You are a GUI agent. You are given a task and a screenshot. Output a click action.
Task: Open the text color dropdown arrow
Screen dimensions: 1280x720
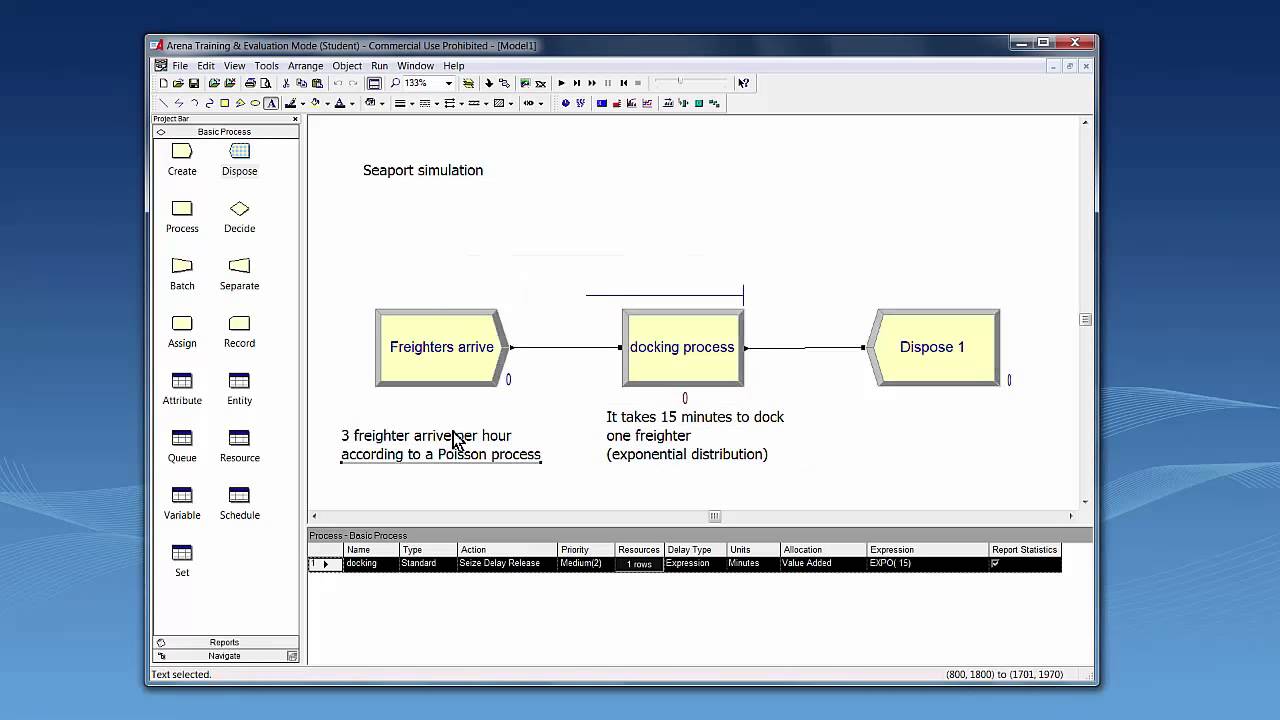pos(352,103)
